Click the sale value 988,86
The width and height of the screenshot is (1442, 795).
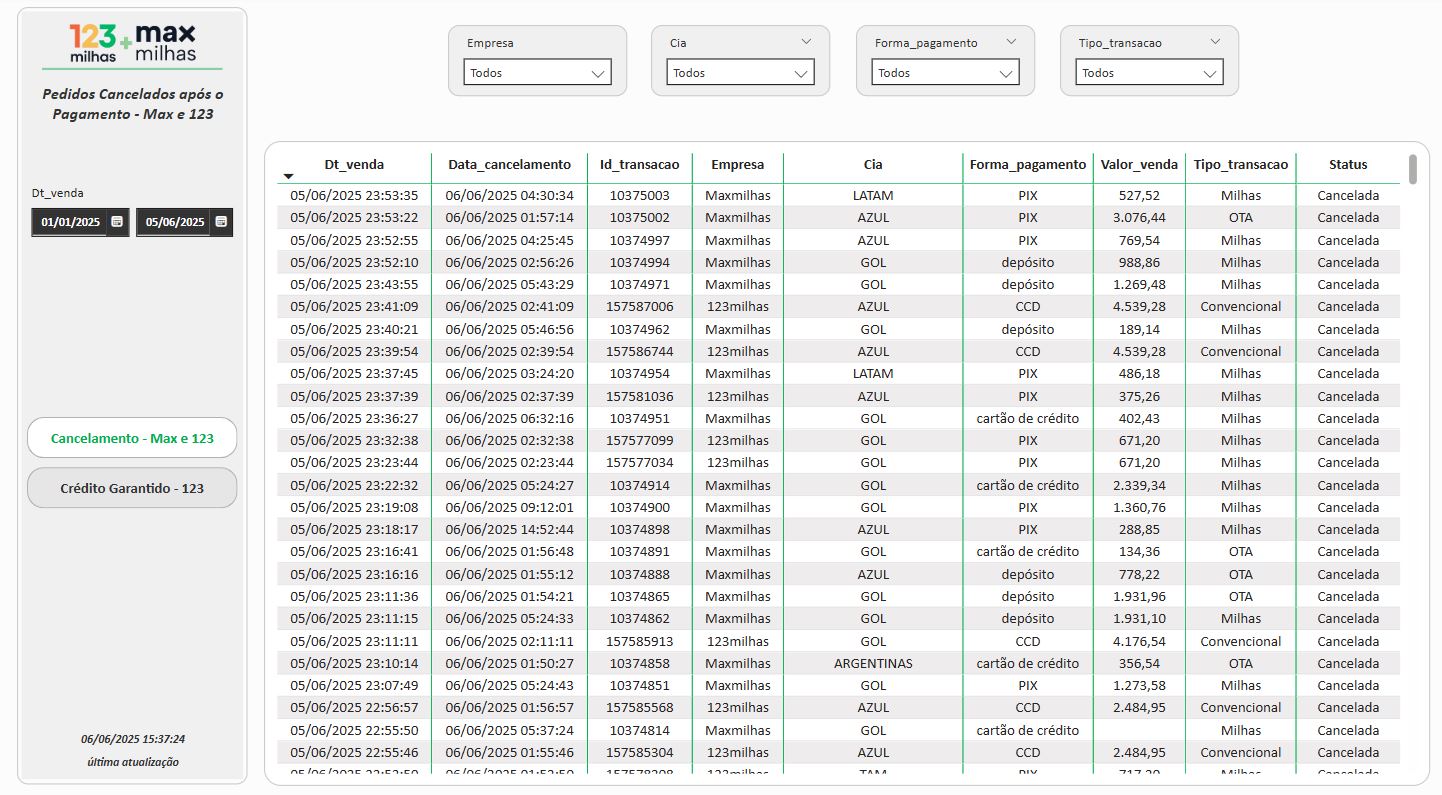pyautogui.click(x=1139, y=262)
